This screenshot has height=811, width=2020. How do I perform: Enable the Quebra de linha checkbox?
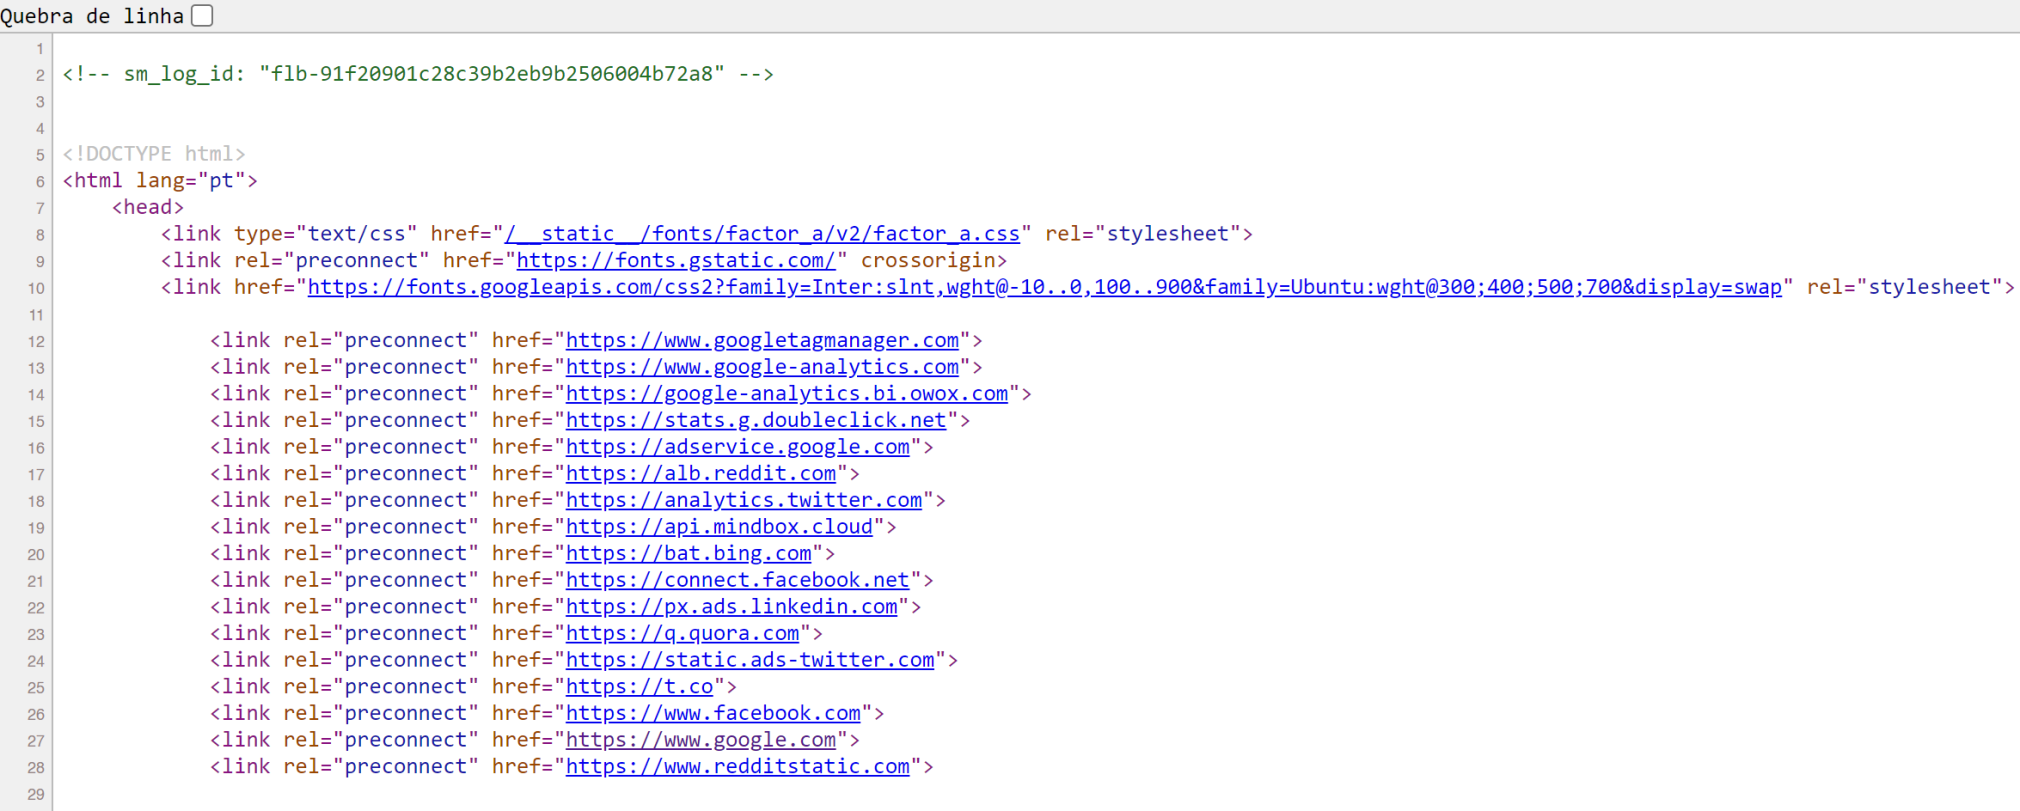pos(203,15)
